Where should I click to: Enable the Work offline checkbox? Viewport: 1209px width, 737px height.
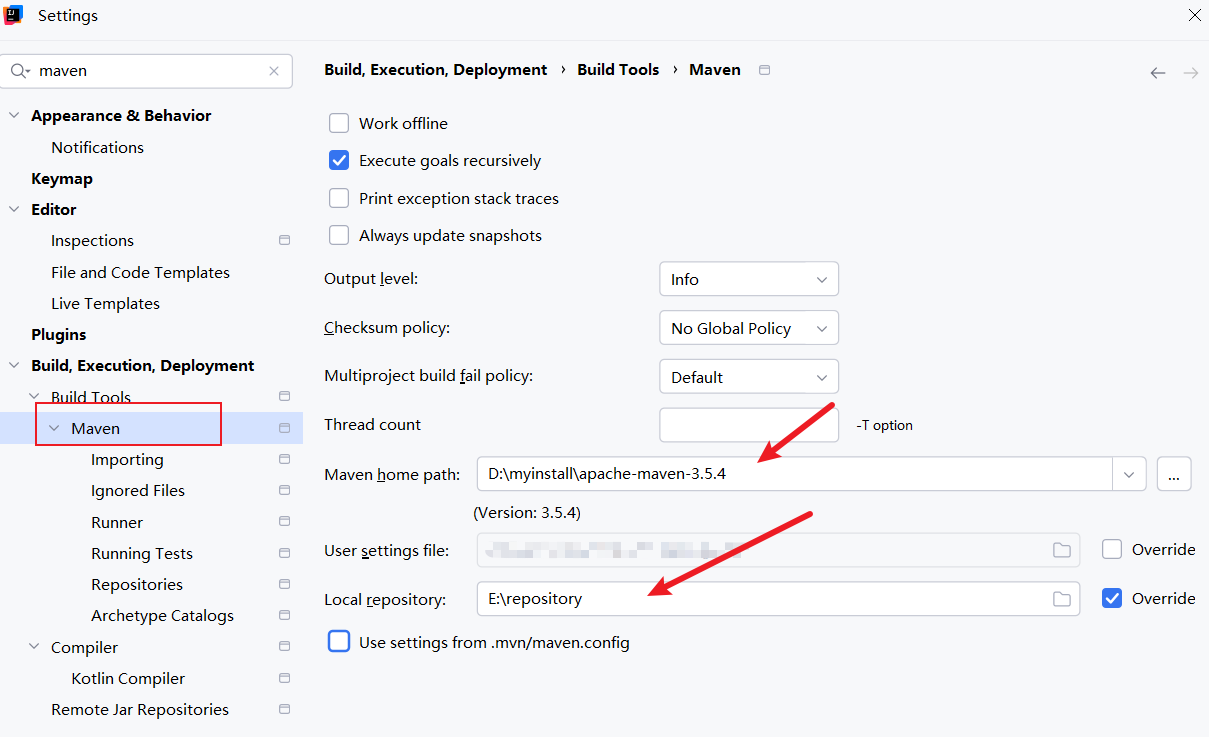click(x=340, y=124)
